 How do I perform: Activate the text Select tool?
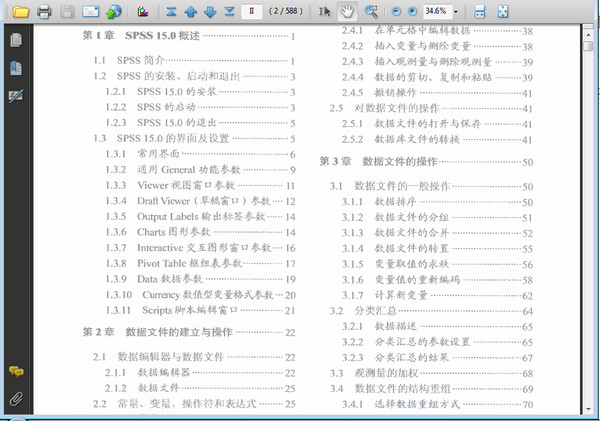pos(324,12)
